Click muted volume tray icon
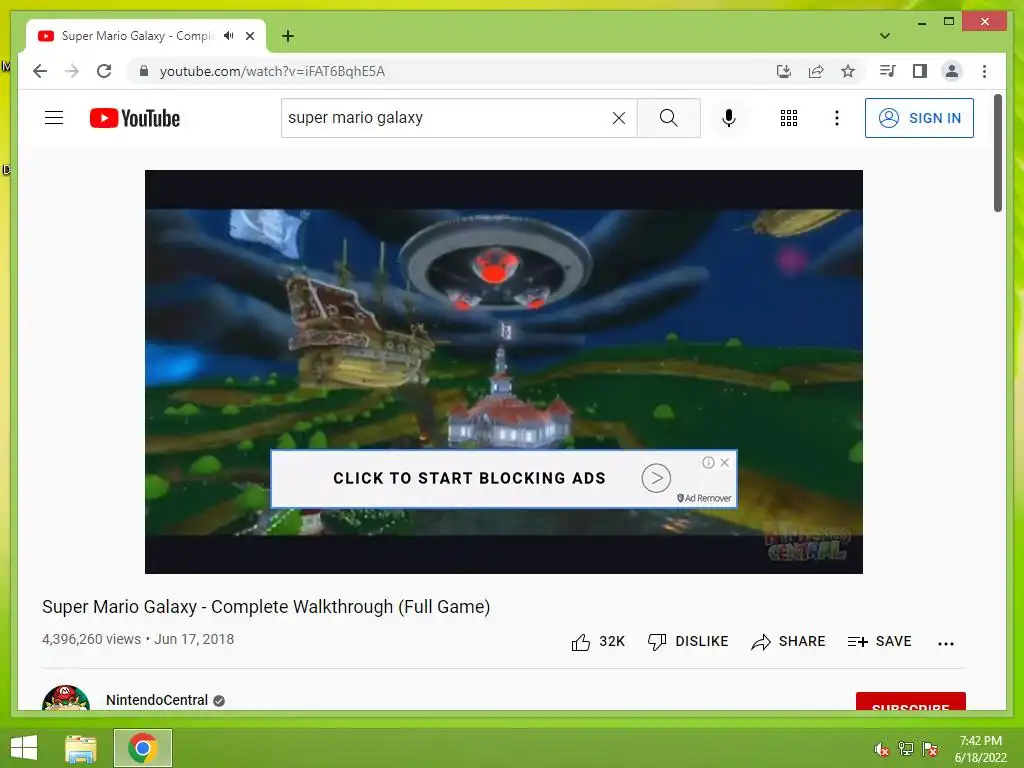This screenshot has height=768, width=1024. click(x=881, y=749)
